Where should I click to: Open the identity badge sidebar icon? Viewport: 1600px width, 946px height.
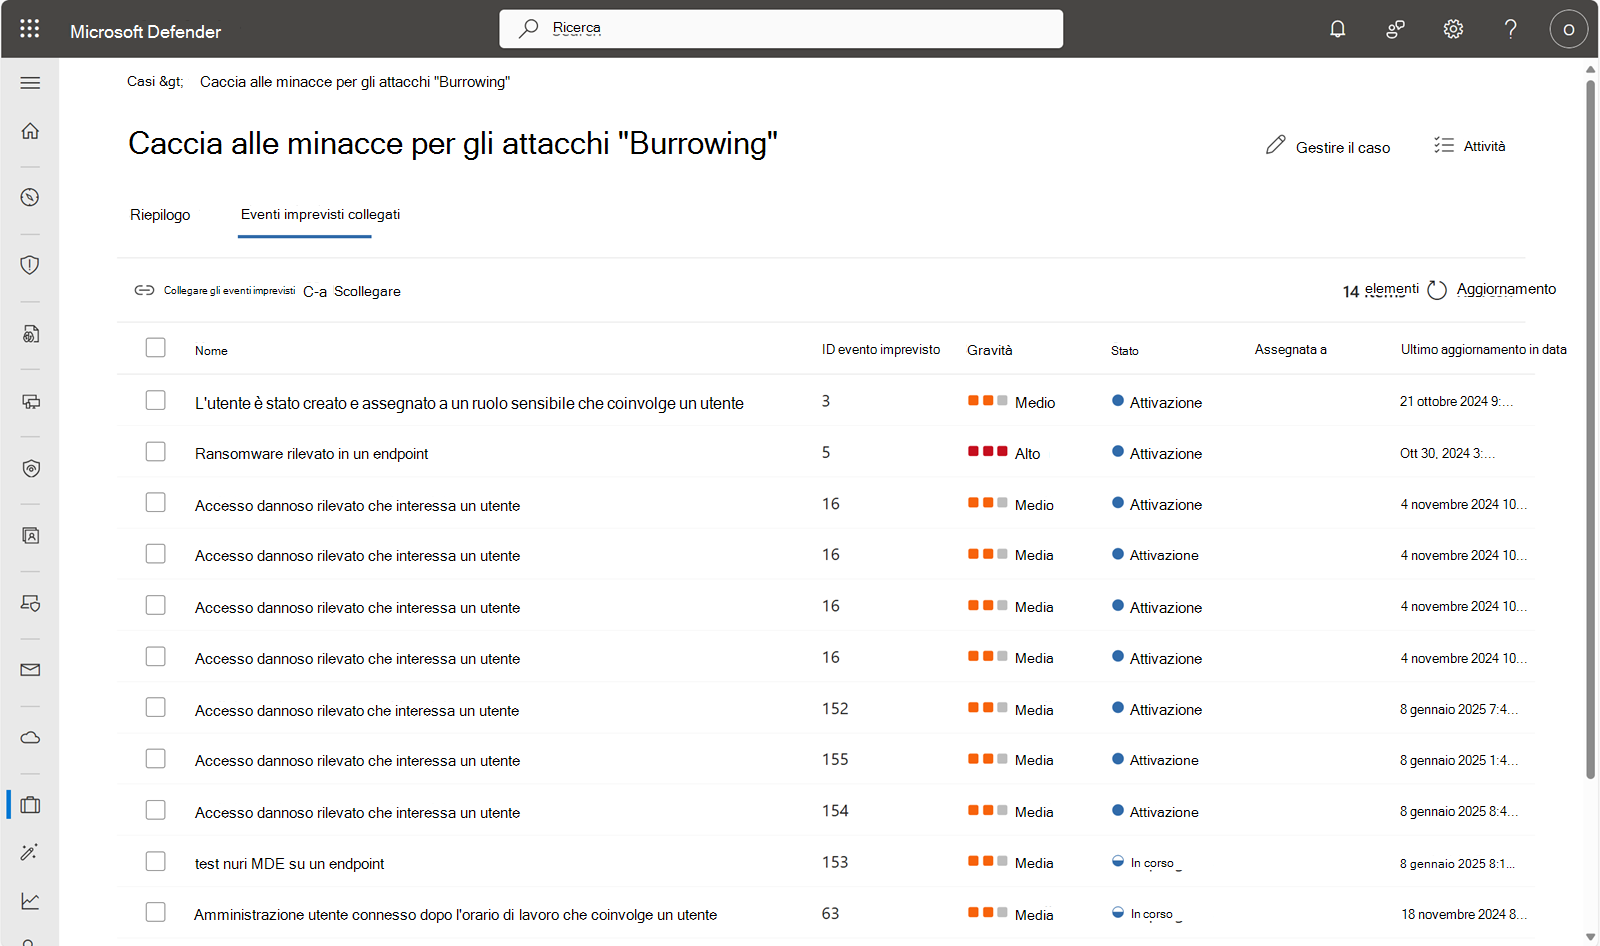coord(30,536)
